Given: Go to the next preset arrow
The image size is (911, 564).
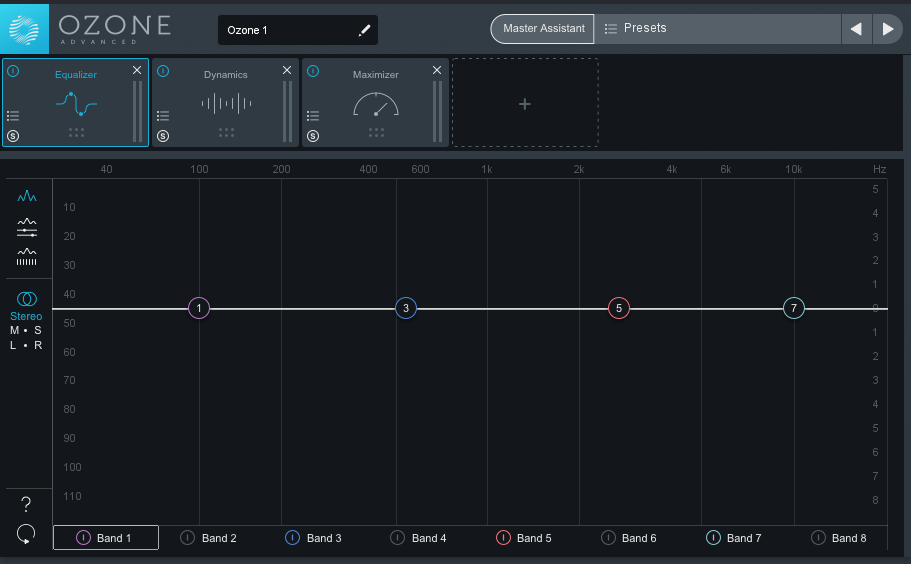Looking at the screenshot, I should tap(887, 29).
